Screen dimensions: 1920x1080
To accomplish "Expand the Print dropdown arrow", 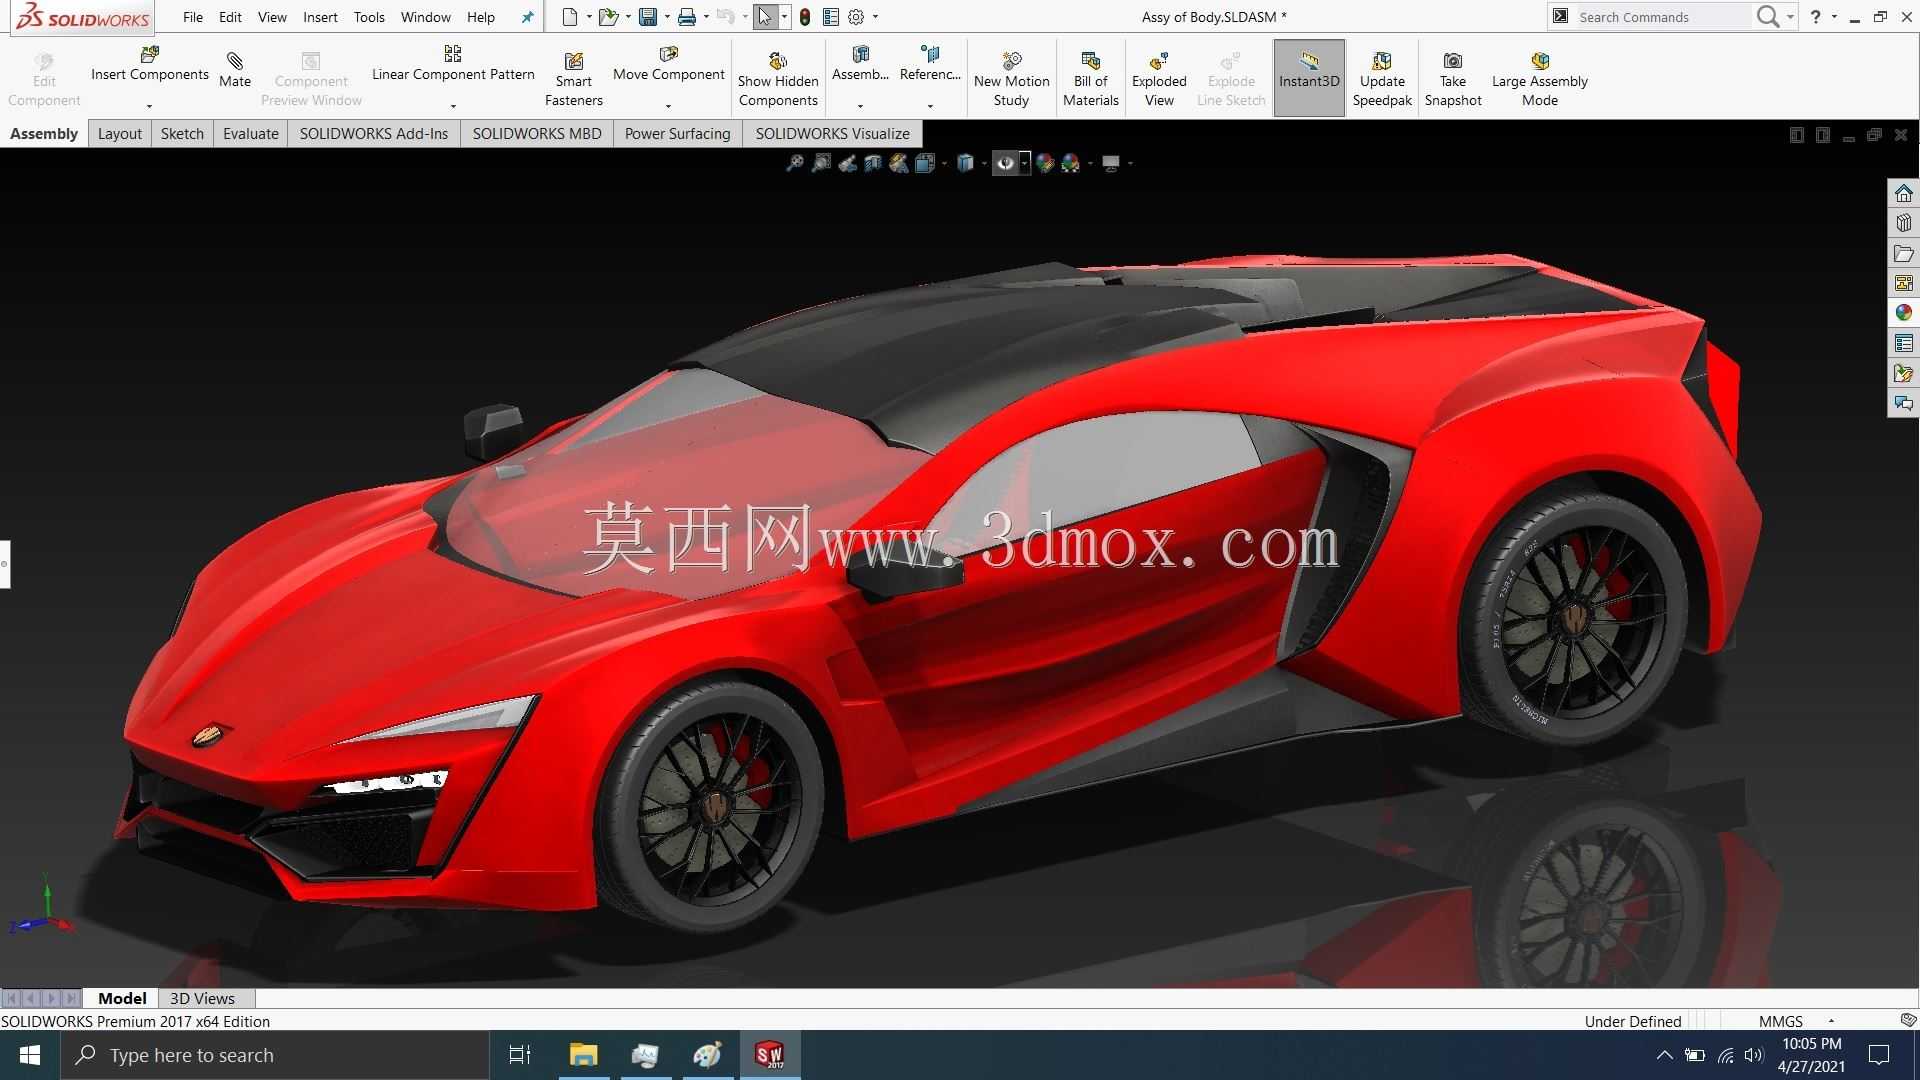I will tap(706, 17).
